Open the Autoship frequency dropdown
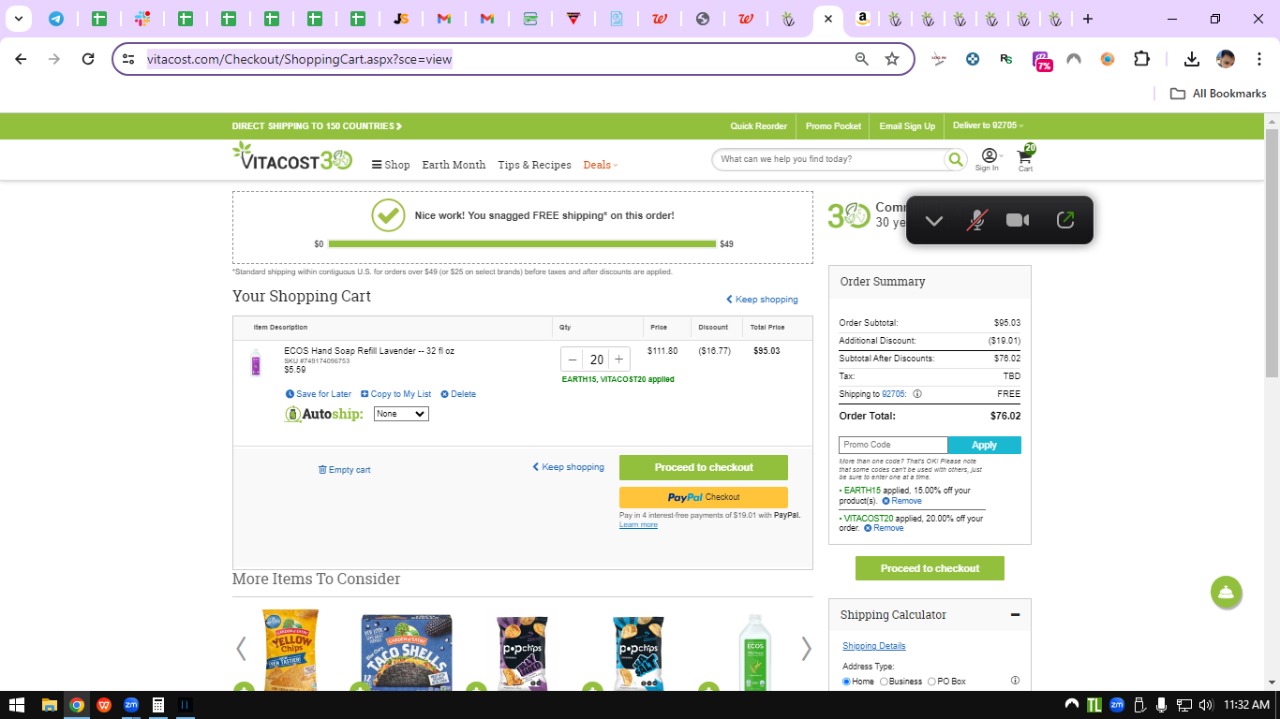The width and height of the screenshot is (1280, 719). coord(401,414)
